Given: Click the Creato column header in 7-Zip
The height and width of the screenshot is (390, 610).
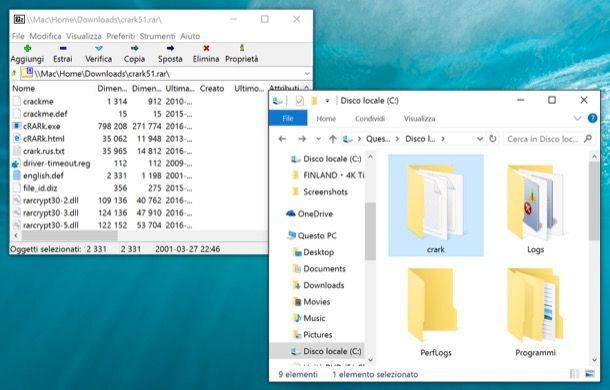Looking at the screenshot, I should [x=212, y=88].
